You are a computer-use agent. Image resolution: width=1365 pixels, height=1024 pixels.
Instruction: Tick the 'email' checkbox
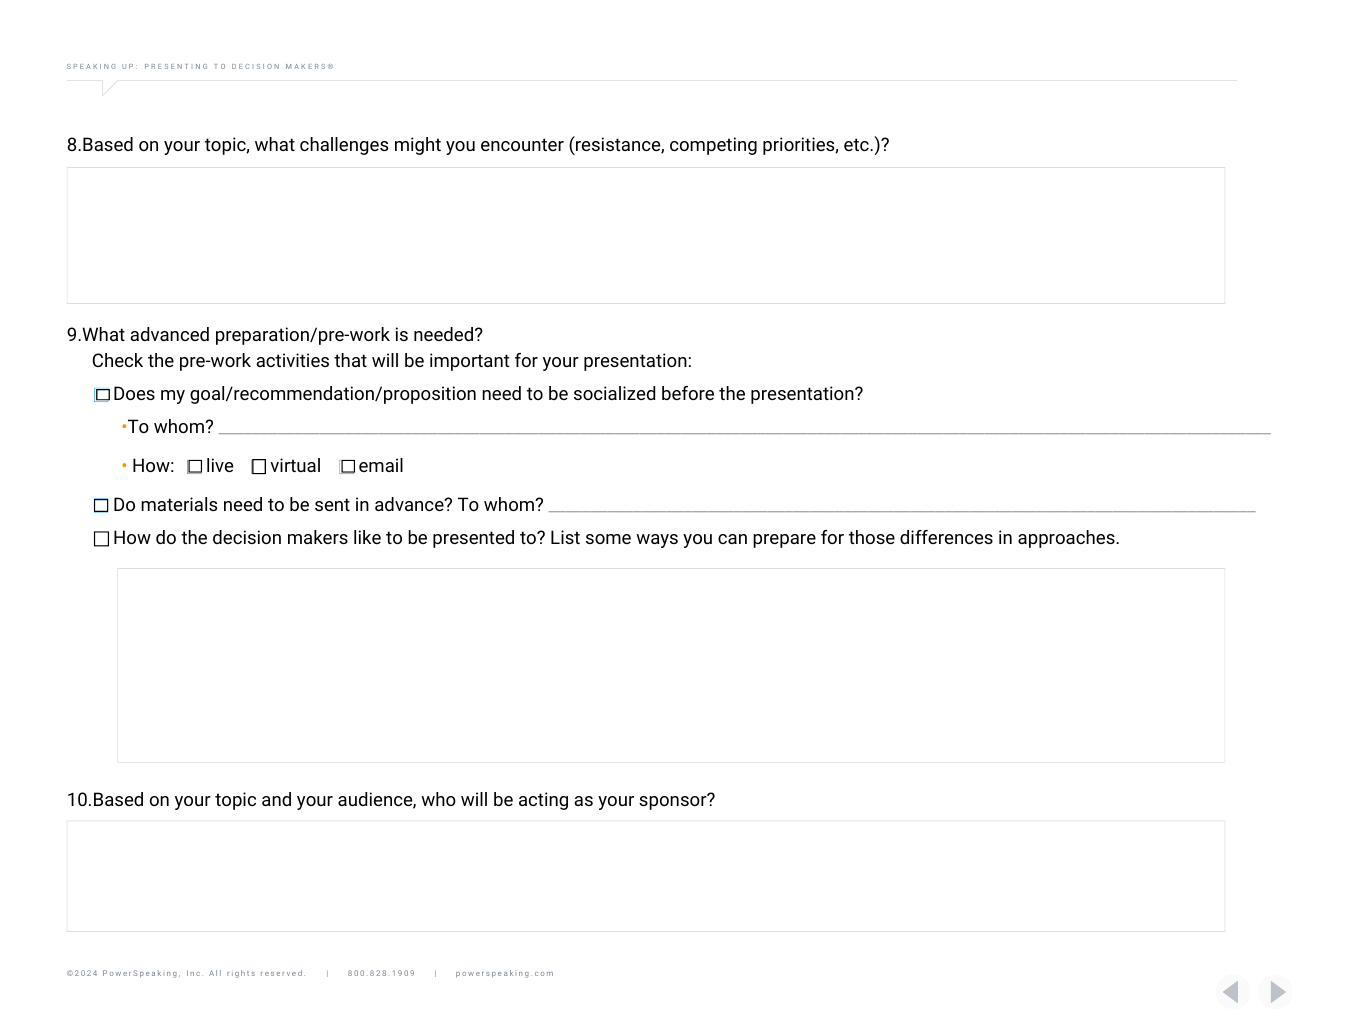coord(347,467)
